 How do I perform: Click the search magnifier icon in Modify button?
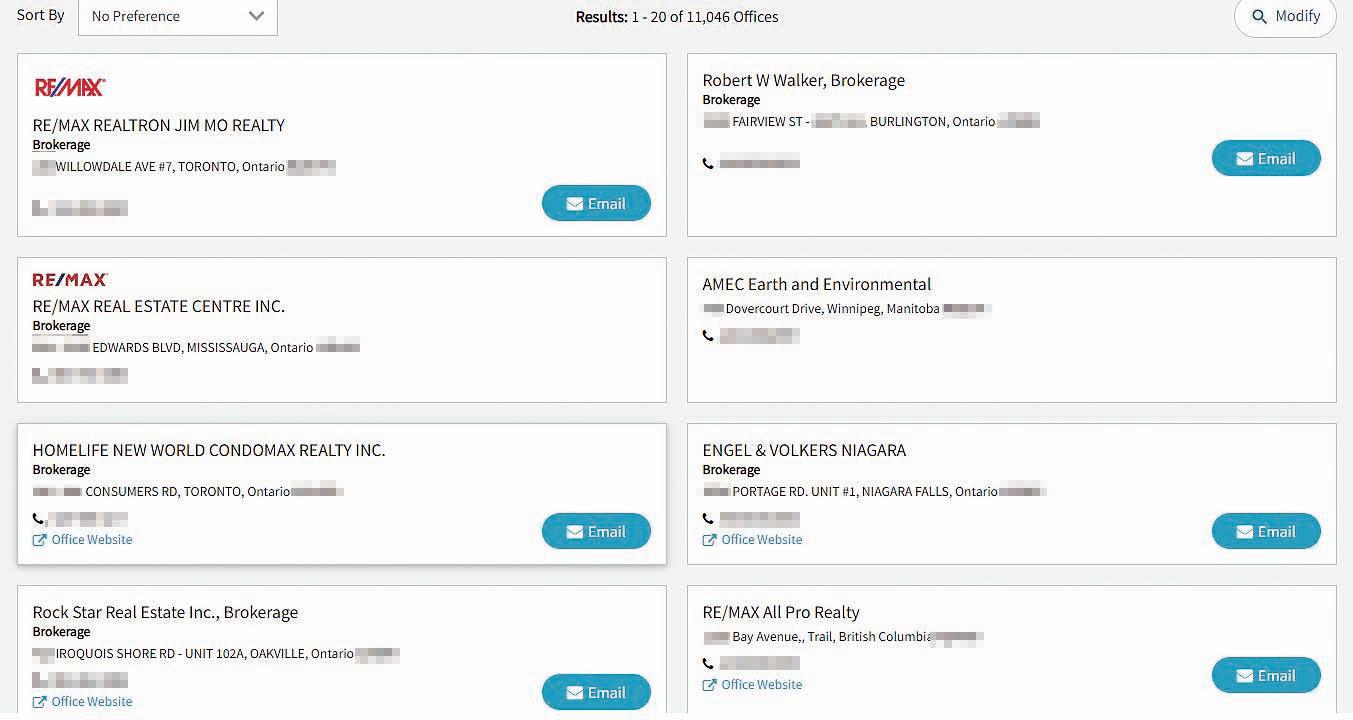[x=1260, y=17]
